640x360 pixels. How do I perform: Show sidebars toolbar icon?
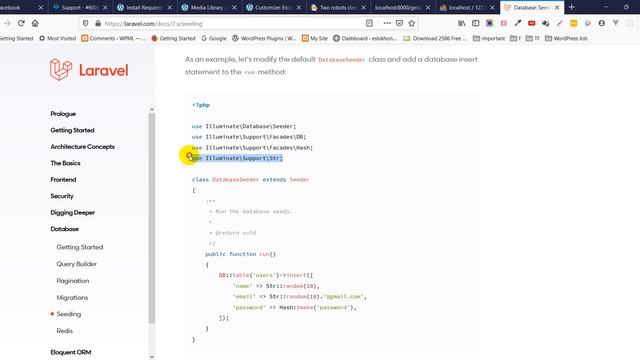pos(476,23)
